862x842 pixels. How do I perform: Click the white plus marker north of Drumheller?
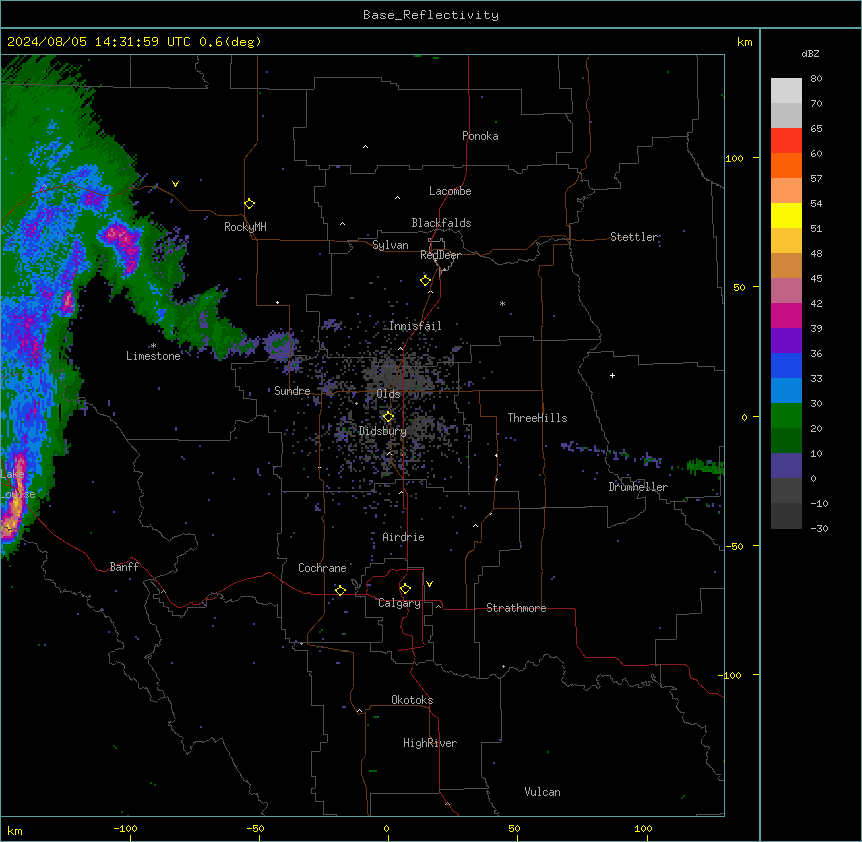612,375
